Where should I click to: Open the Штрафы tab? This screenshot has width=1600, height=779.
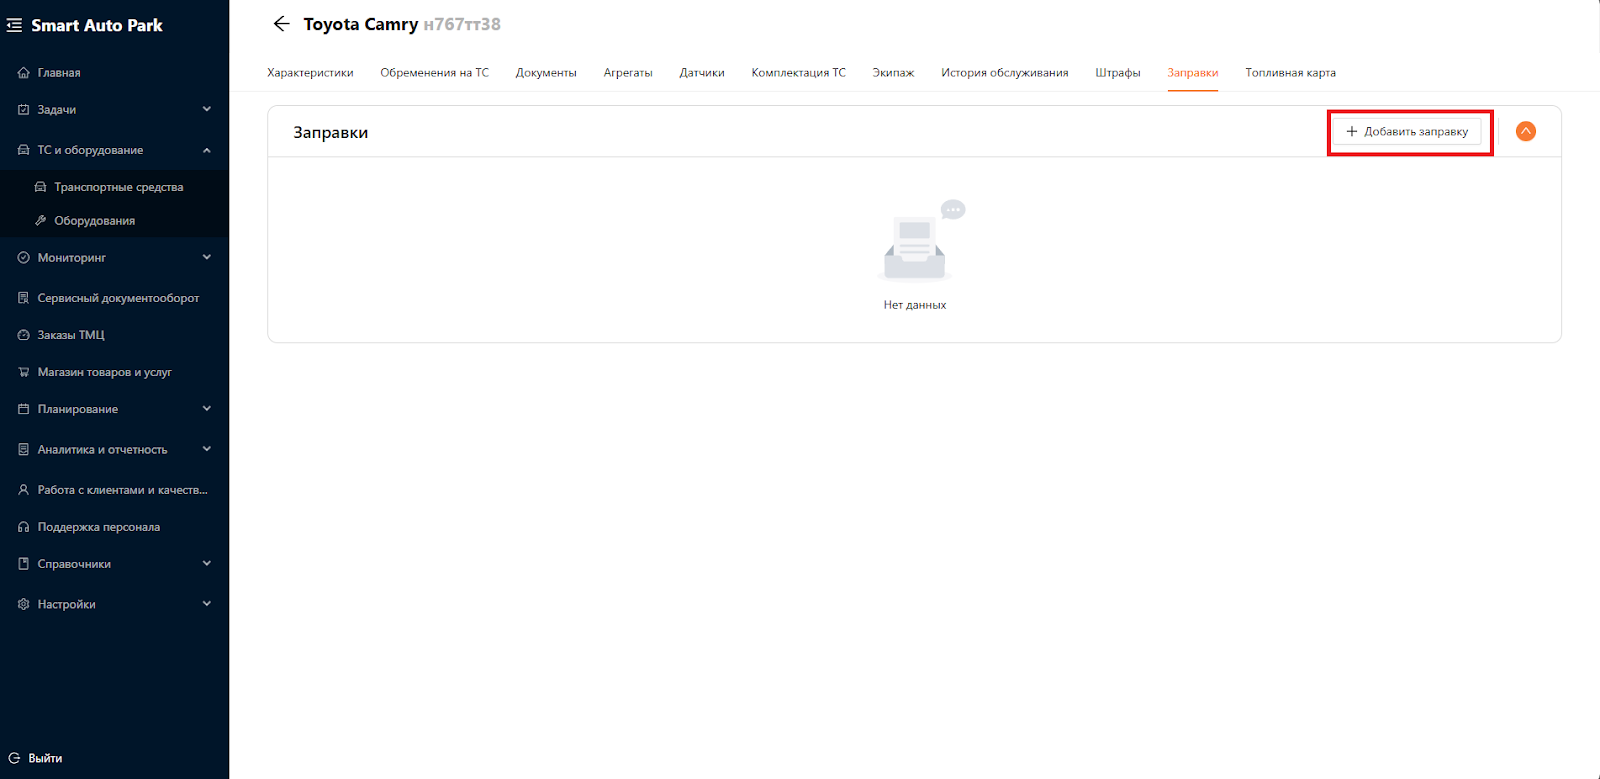tap(1117, 73)
